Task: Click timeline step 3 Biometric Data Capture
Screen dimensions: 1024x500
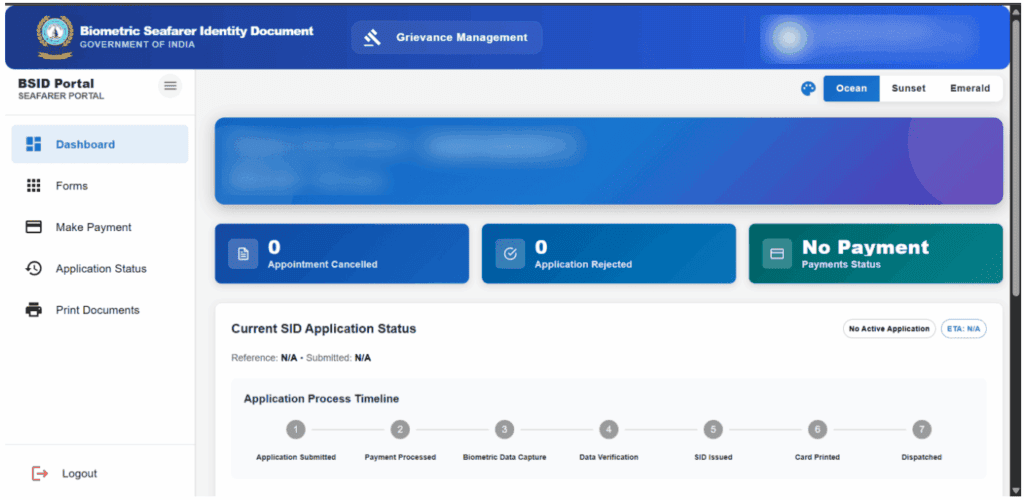Action: pos(504,430)
